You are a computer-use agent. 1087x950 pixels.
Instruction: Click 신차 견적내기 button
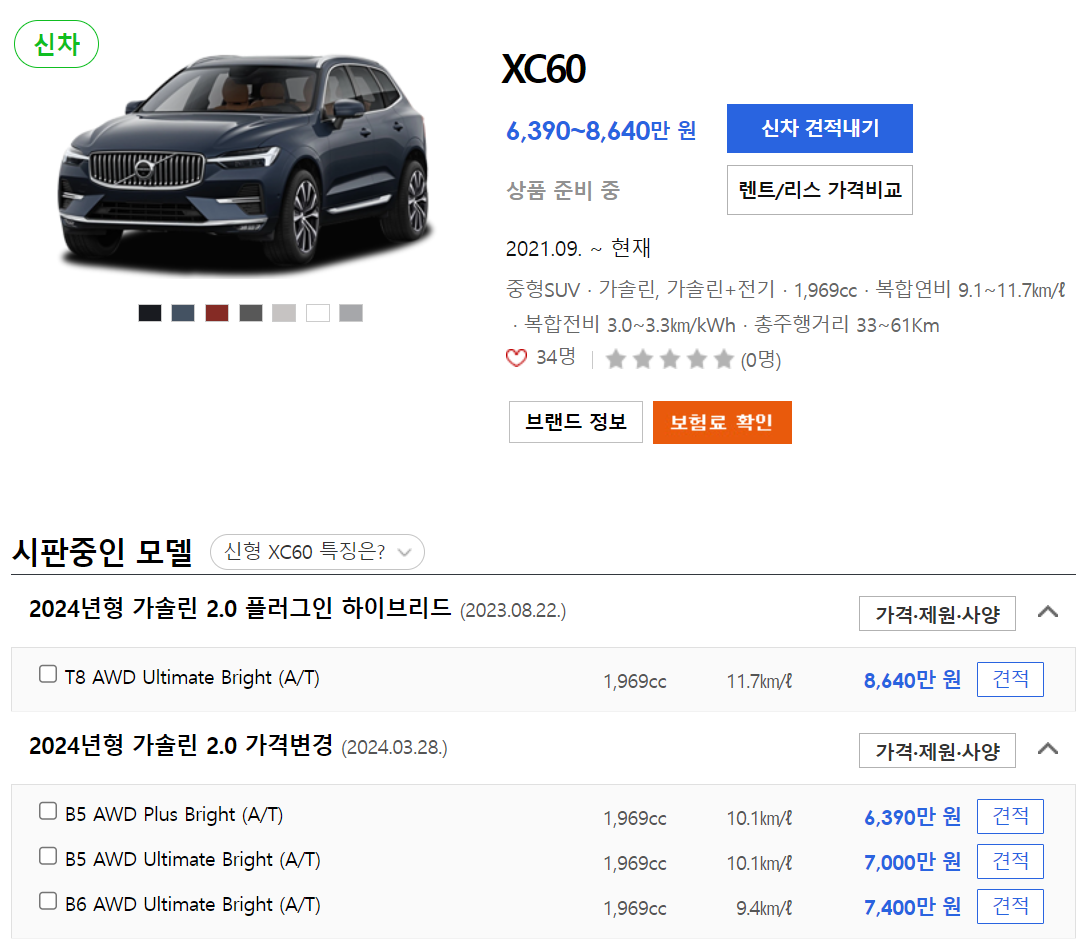tap(819, 128)
